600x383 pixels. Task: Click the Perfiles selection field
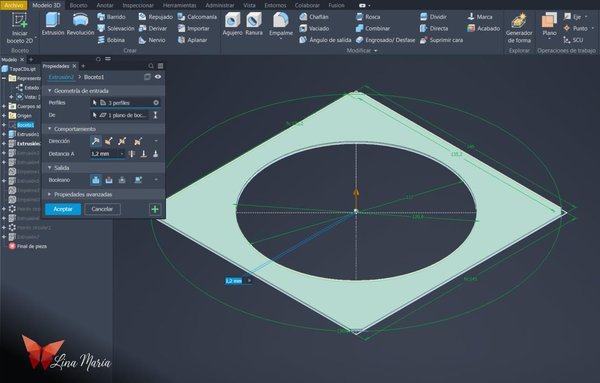(x=125, y=103)
